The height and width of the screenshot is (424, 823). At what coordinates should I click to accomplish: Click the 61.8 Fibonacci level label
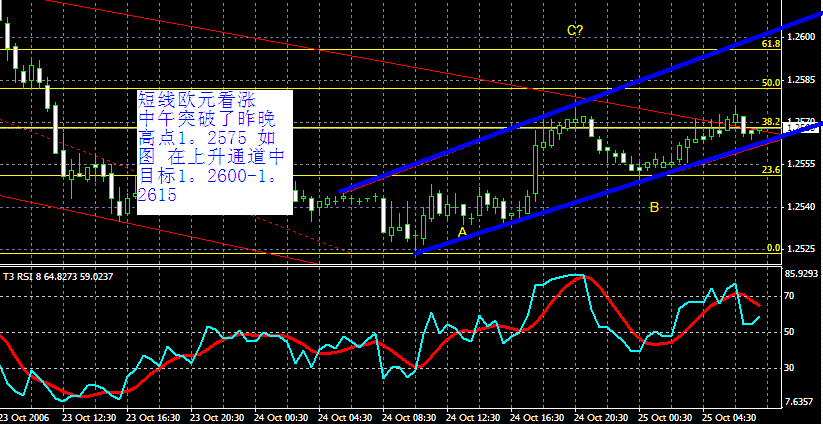click(x=771, y=44)
